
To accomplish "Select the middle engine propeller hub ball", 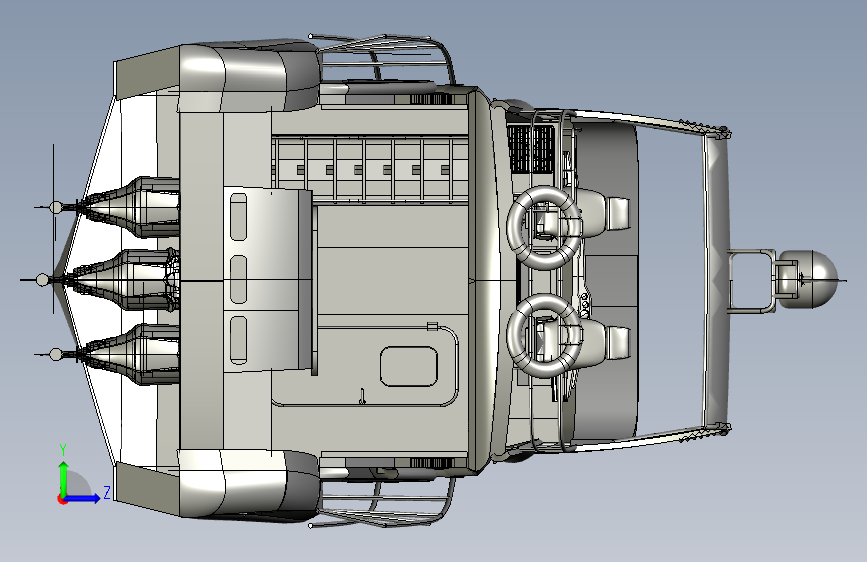I will [x=43, y=280].
